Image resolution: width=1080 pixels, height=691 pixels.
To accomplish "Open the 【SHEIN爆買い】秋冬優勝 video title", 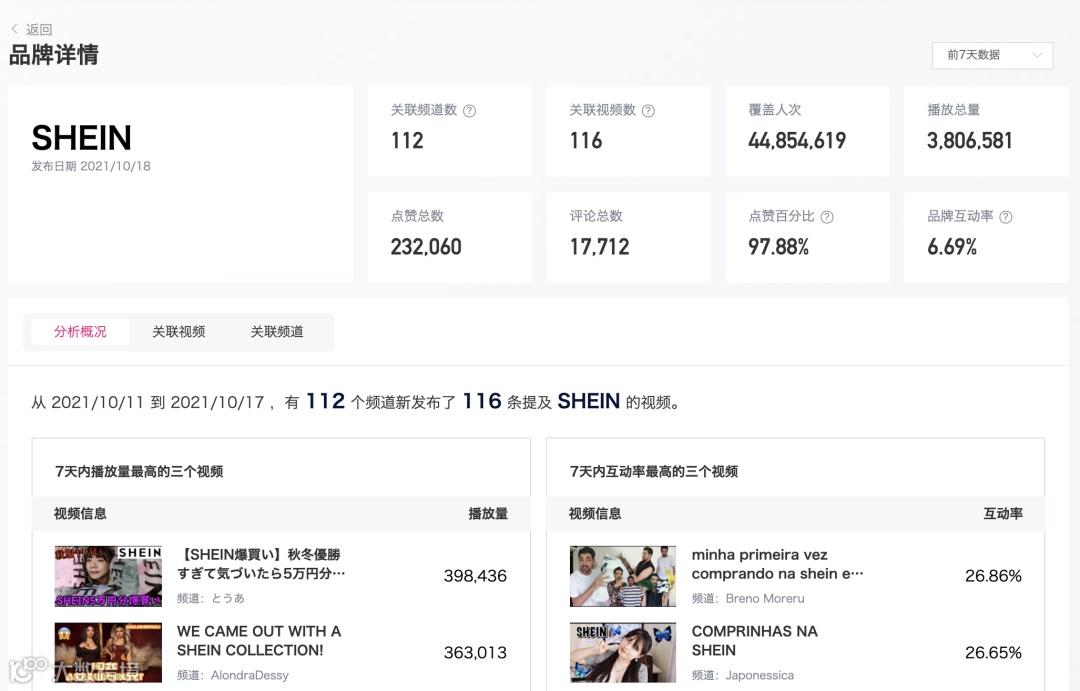I will tap(261, 564).
